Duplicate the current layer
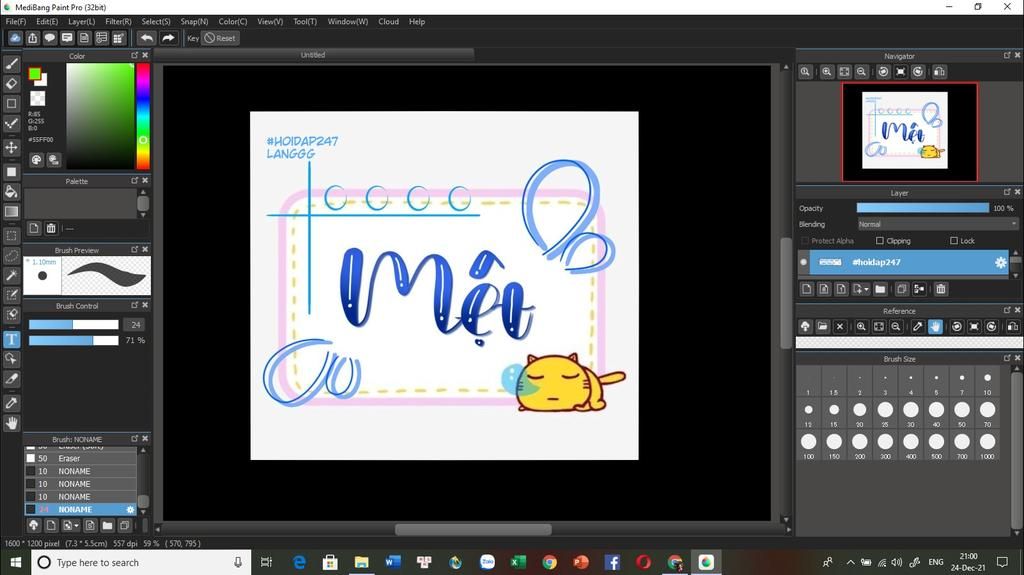Image resolution: width=1024 pixels, height=575 pixels. [902, 289]
